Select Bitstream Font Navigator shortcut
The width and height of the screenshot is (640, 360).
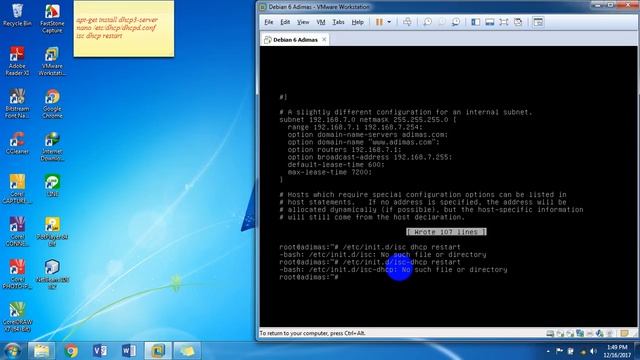pyautogui.click(x=17, y=104)
